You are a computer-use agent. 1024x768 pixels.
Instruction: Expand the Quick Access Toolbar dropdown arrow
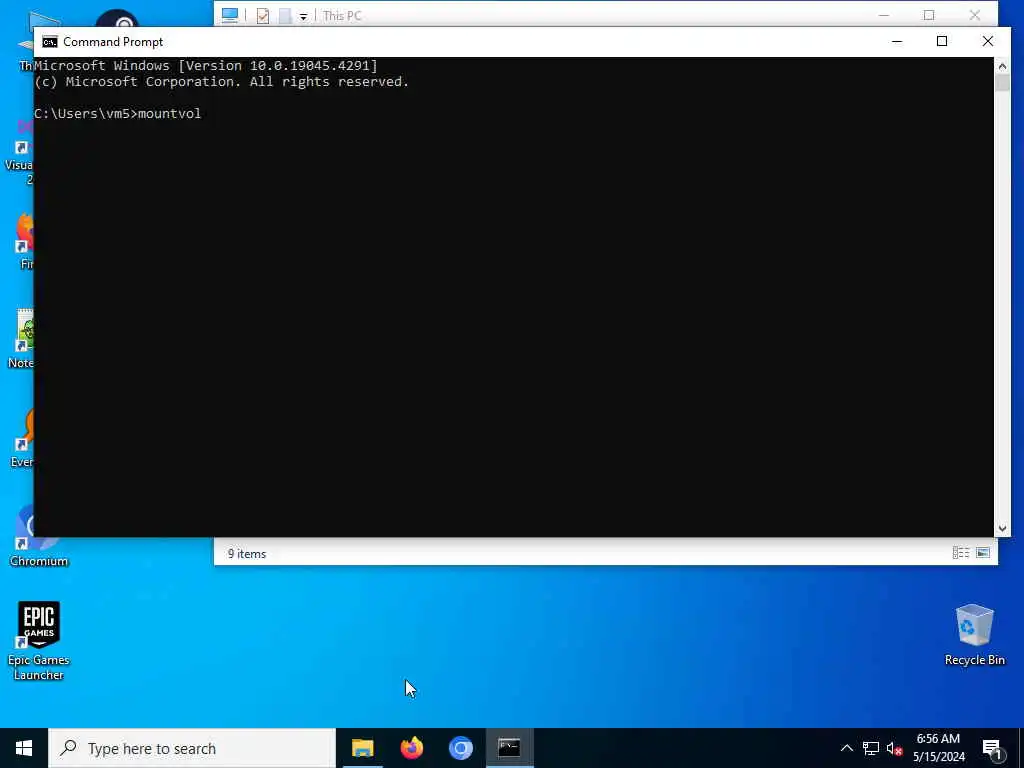(304, 17)
